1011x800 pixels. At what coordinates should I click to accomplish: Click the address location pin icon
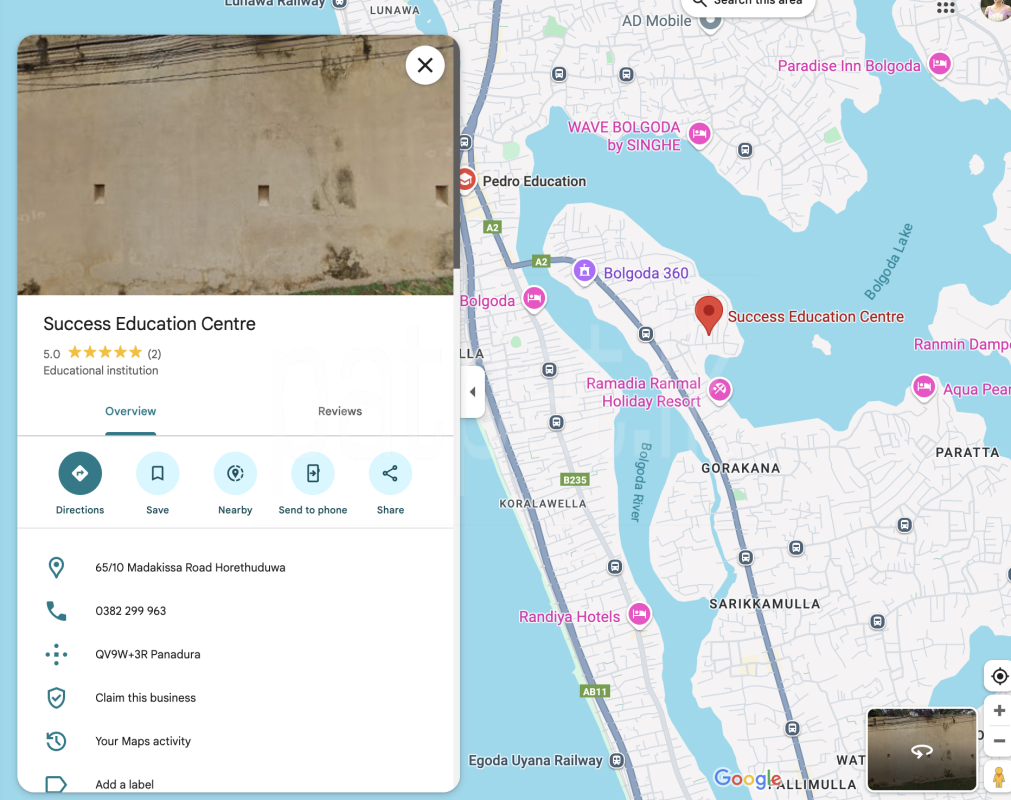click(x=56, y=567)
